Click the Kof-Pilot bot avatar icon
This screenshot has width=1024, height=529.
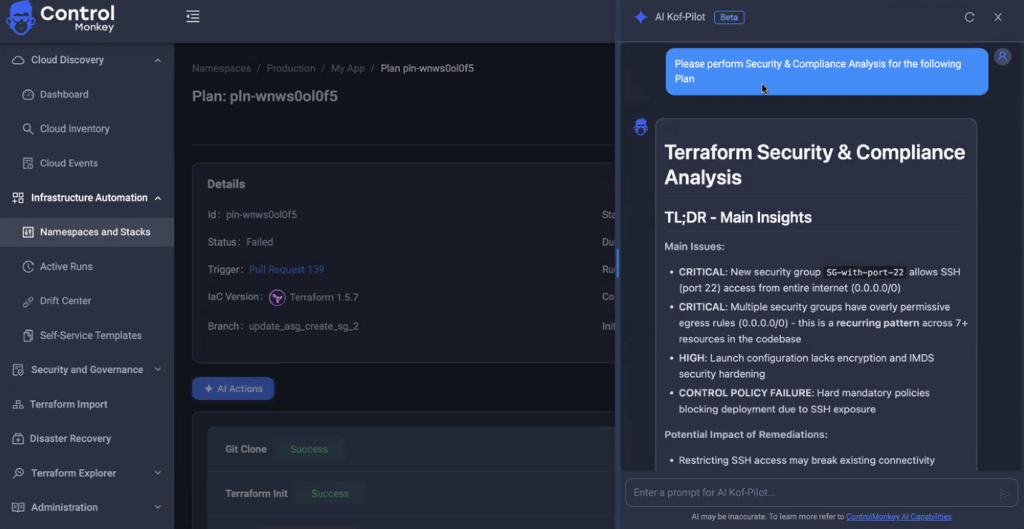click(641, 127)
